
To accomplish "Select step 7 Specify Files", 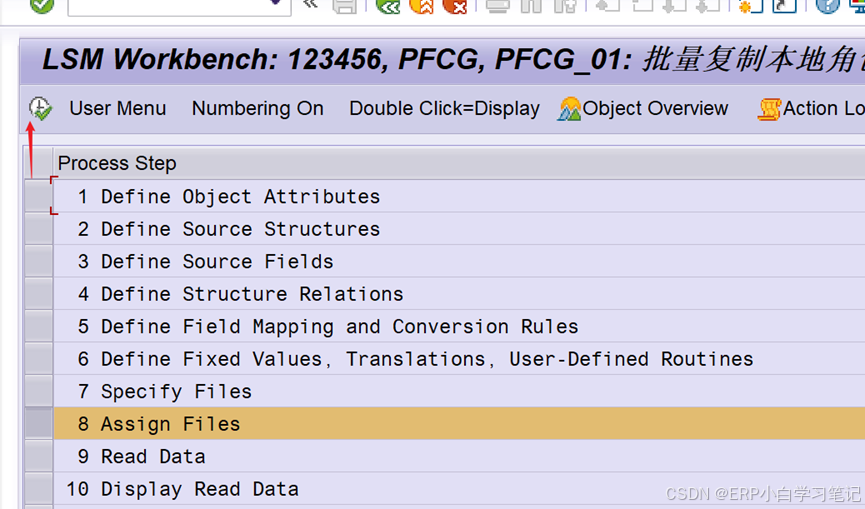I will coord(459,392).
